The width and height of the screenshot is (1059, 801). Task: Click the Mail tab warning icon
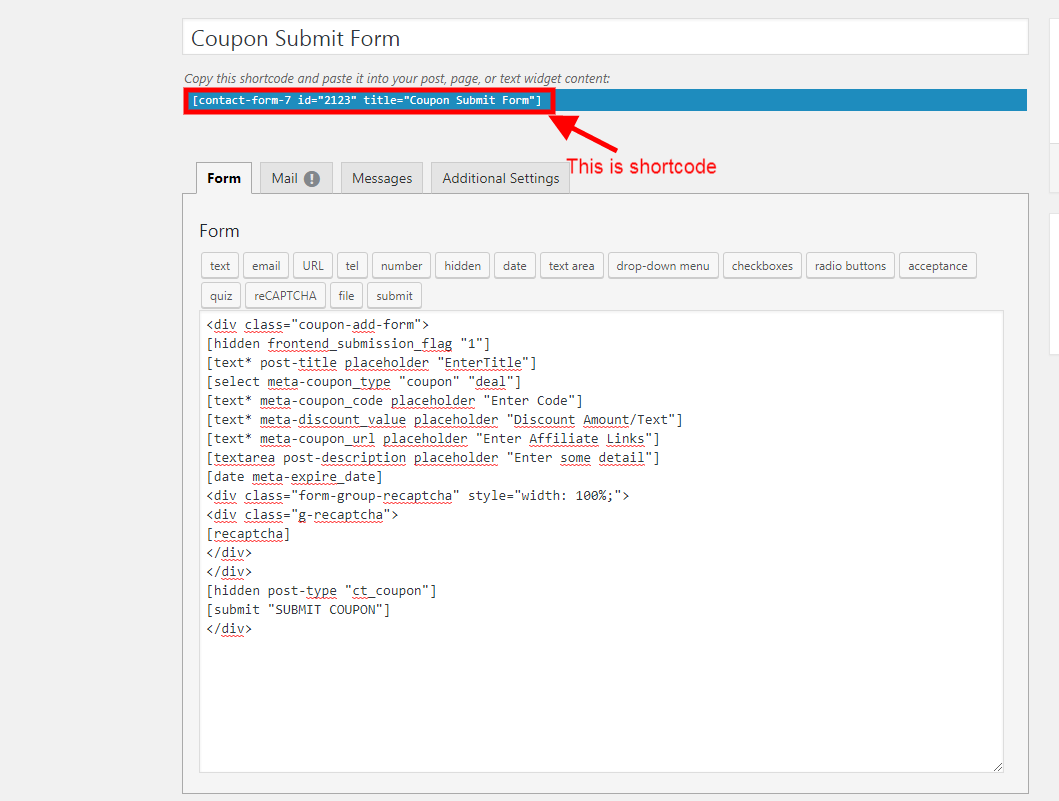click(x=312, y=179)
